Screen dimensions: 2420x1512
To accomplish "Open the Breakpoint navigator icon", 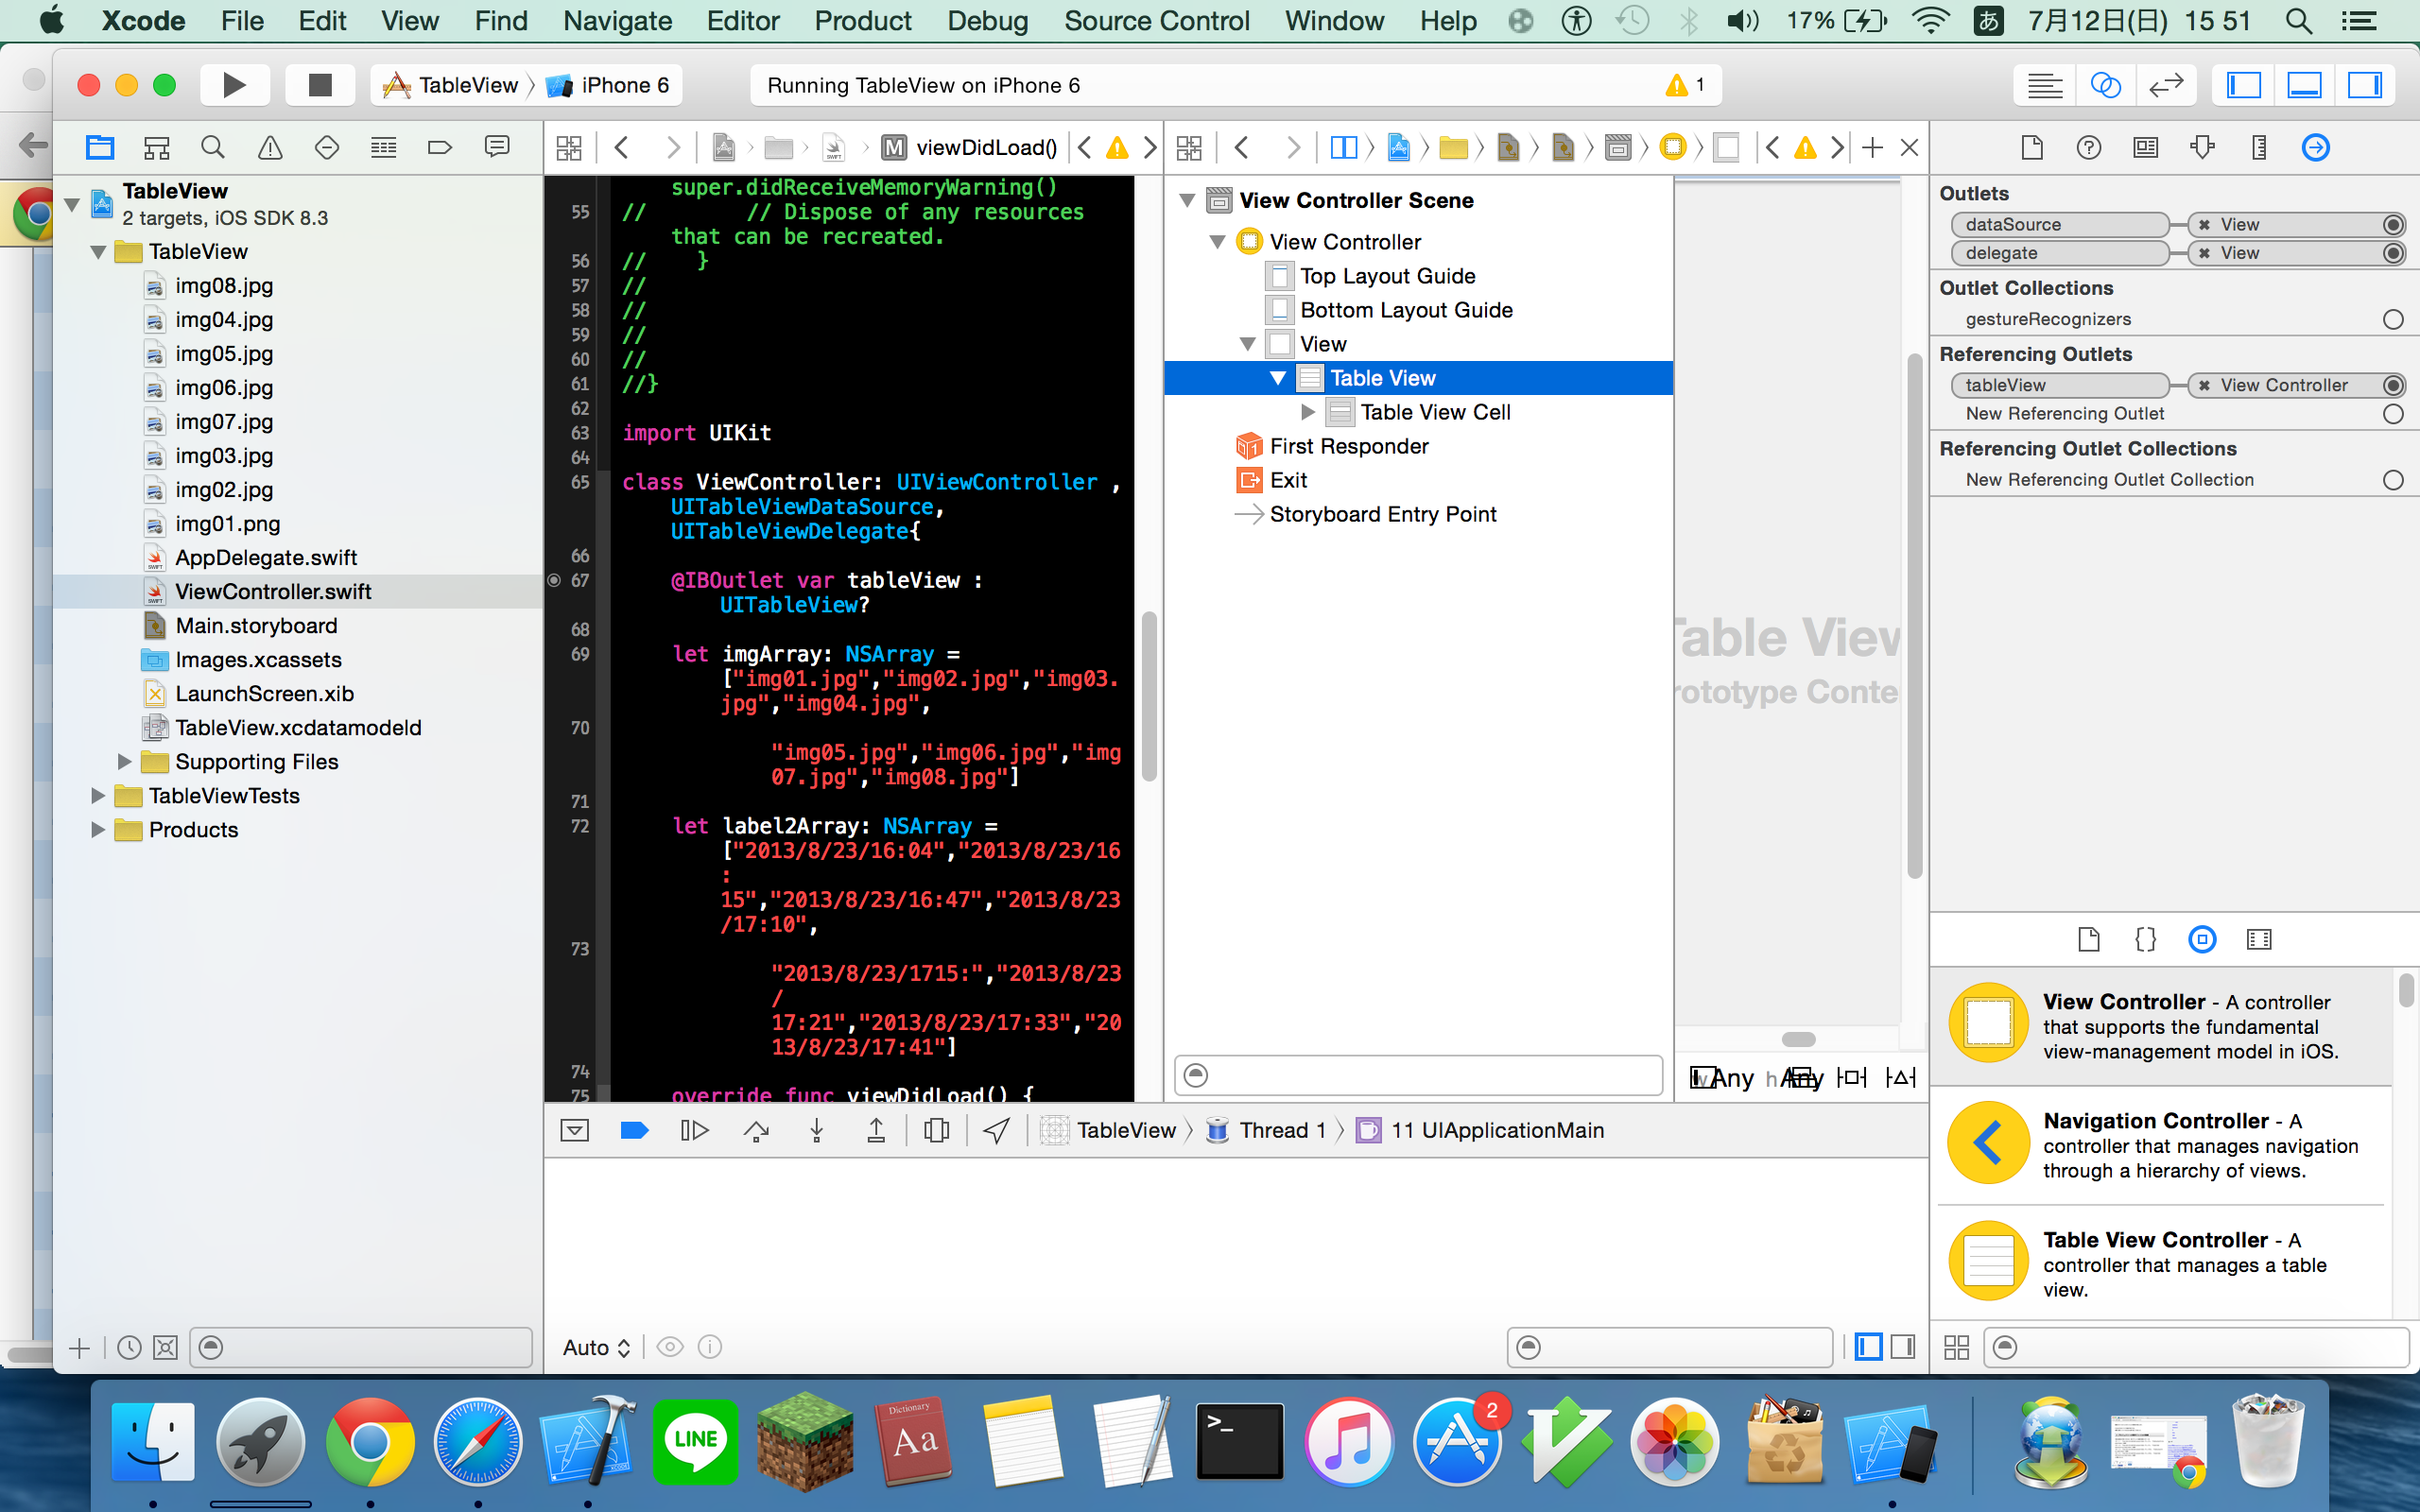I will click(x=440, y=148).
